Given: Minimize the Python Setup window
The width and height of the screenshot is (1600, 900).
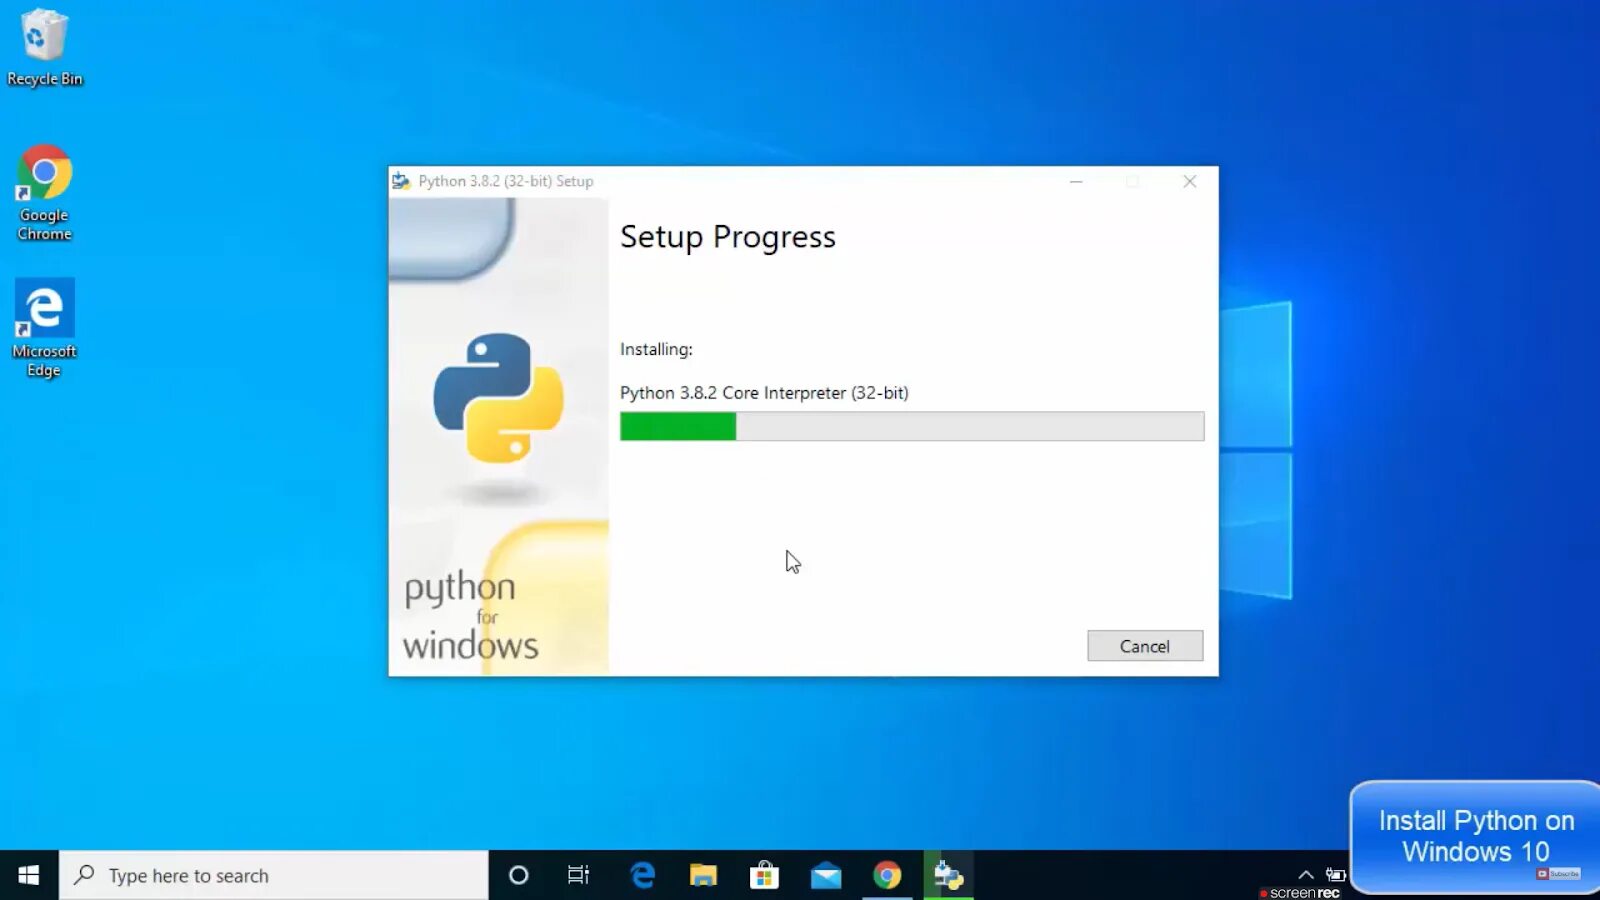Looking at the screenshot, I should [1076, 181].
